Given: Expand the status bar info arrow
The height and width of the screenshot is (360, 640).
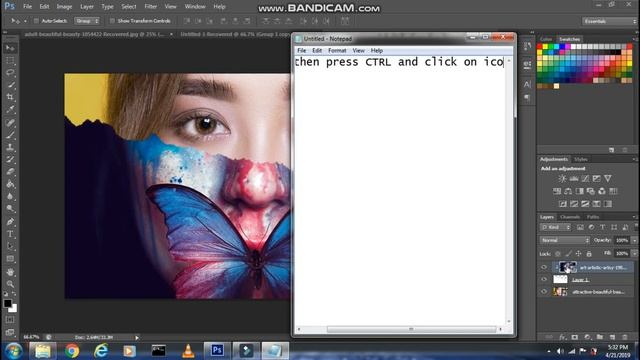Looking at the screenshot, I should click(x=137, y=338).
